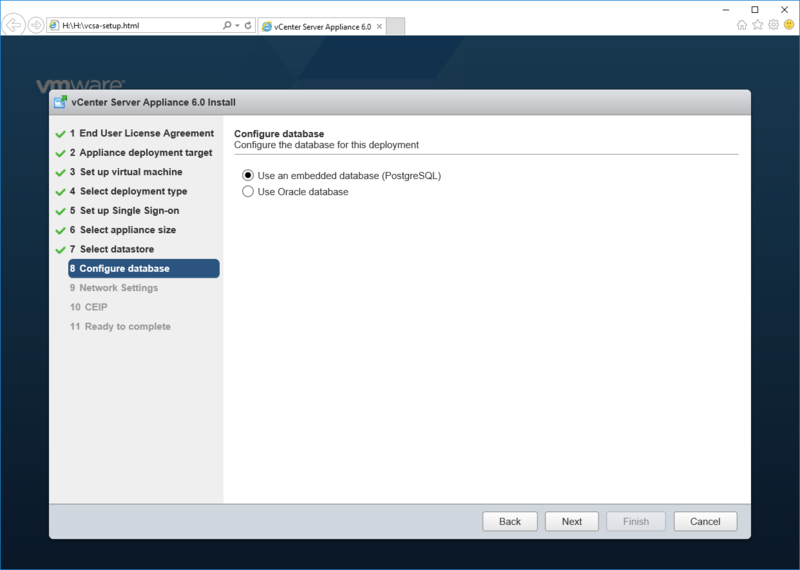Go to step 1 End User License Agreement
800x570 pixels.
click(x=142, y=133)
